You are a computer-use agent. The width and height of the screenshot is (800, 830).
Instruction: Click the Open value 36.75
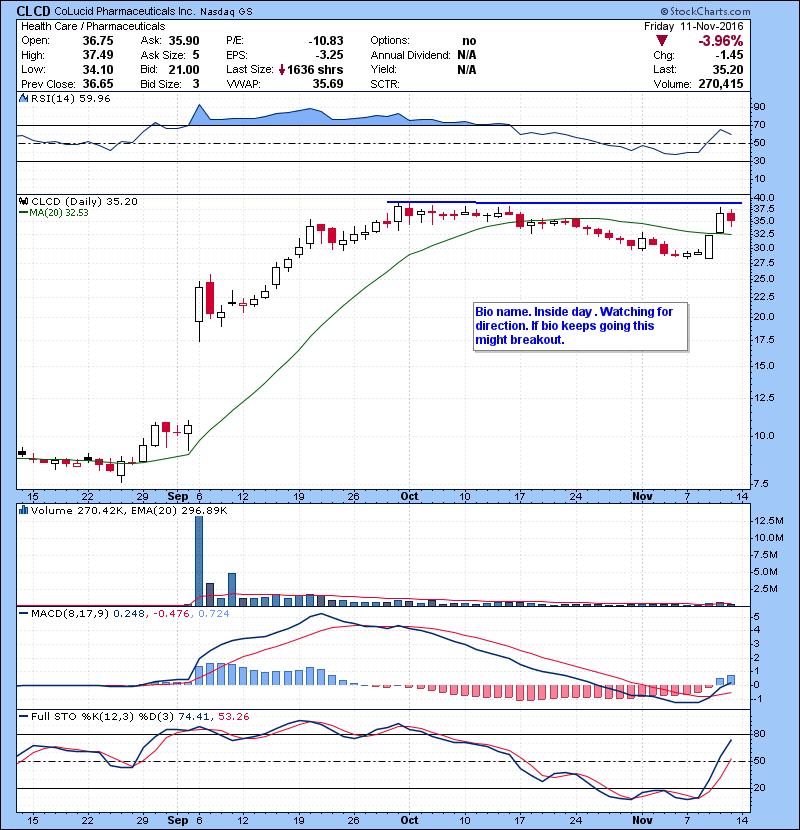coord(98,41)
